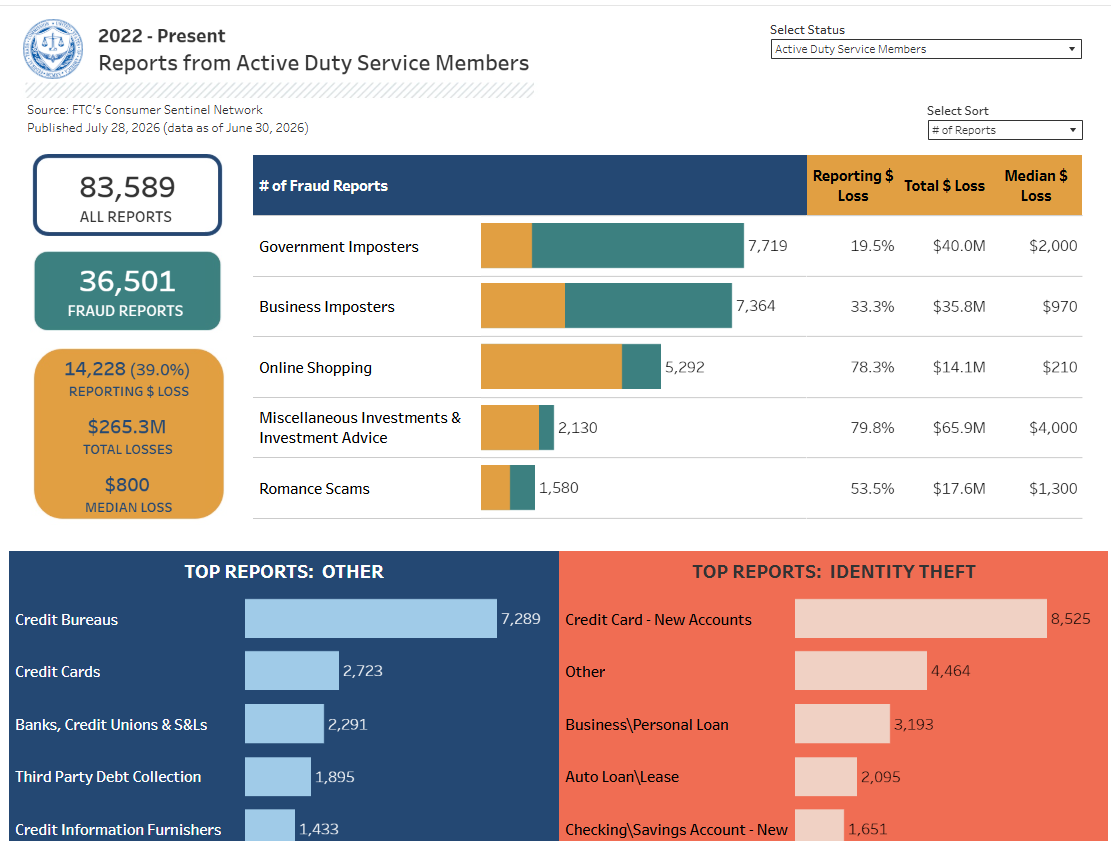Click the Miscellaneous Investments bar
Screen dimensions: 1111x841
pos(517,427)
